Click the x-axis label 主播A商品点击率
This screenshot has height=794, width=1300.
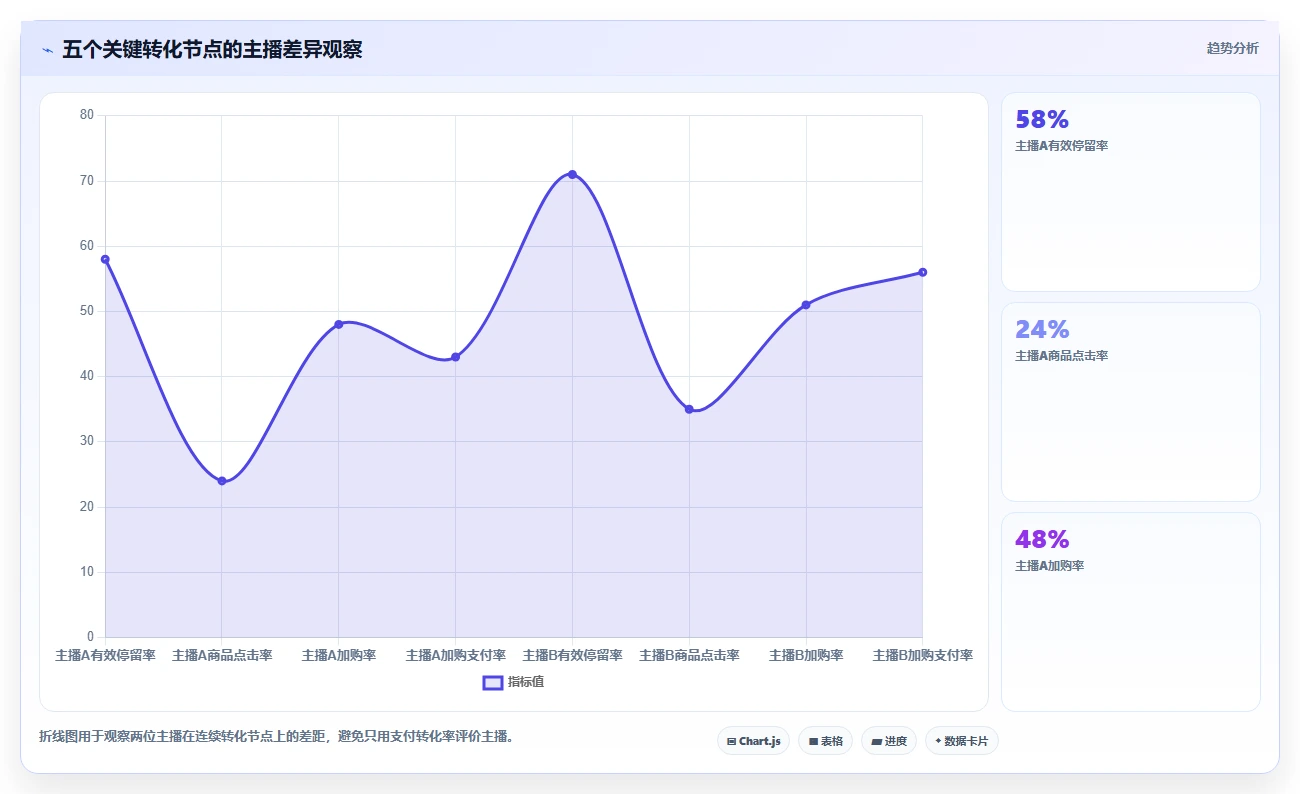pos(222,656)
